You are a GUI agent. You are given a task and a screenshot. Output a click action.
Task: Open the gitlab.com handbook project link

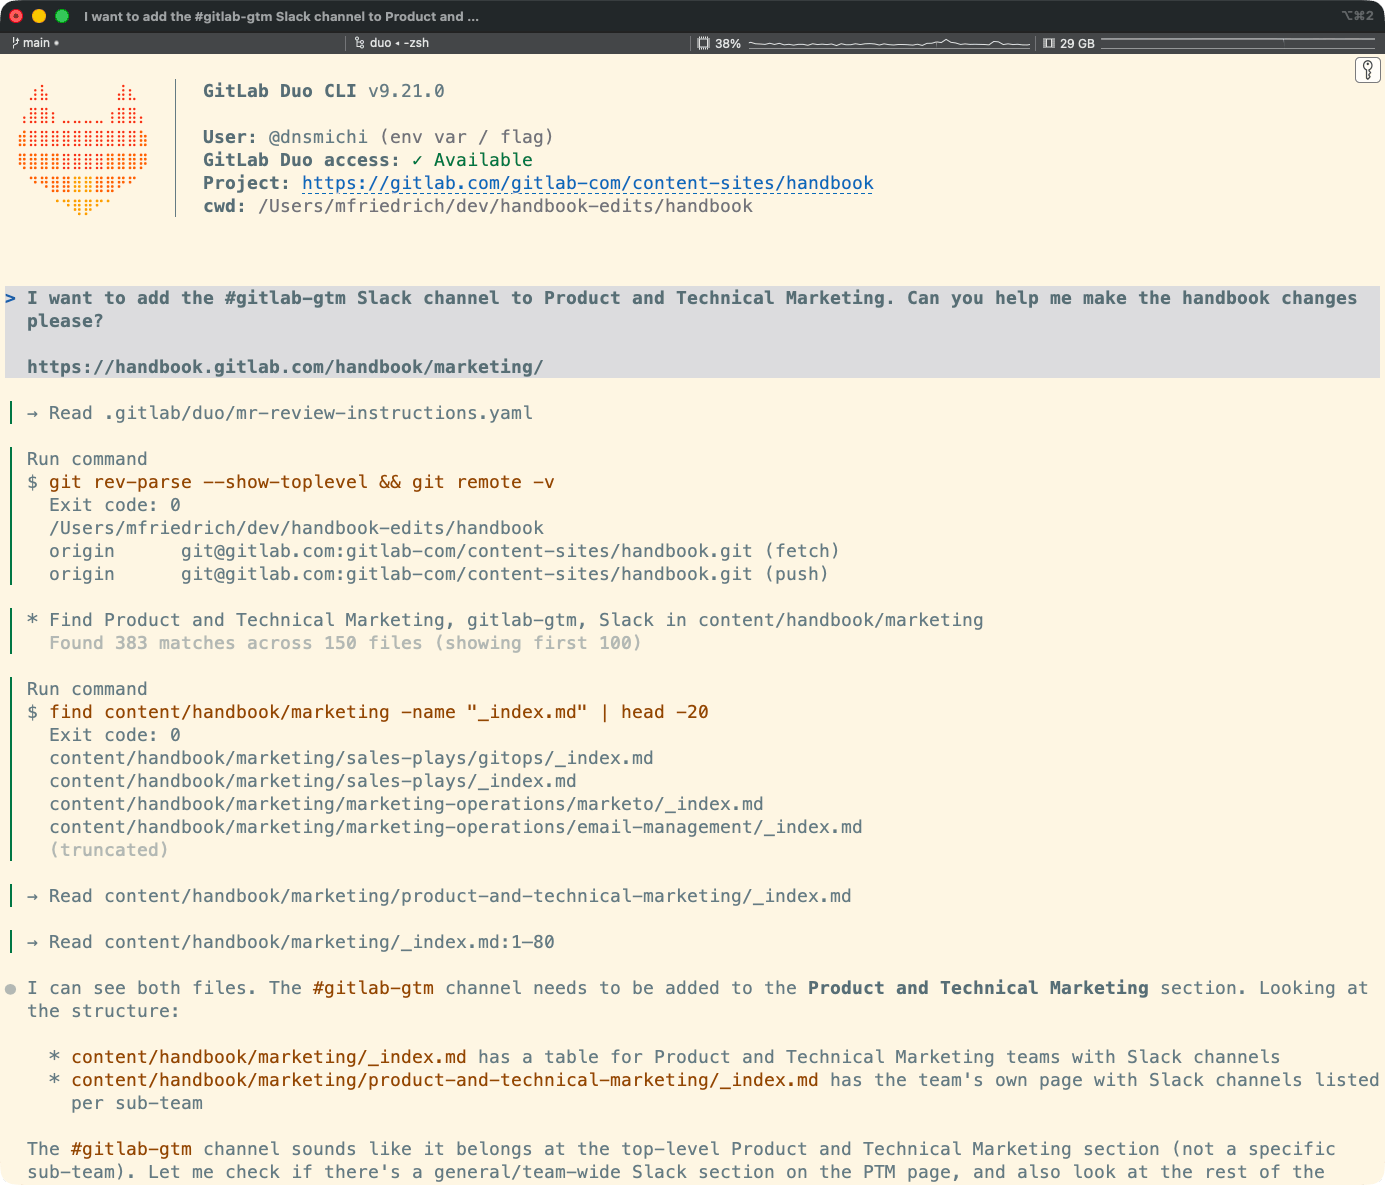pyautogui.click(x=588, y=183)
